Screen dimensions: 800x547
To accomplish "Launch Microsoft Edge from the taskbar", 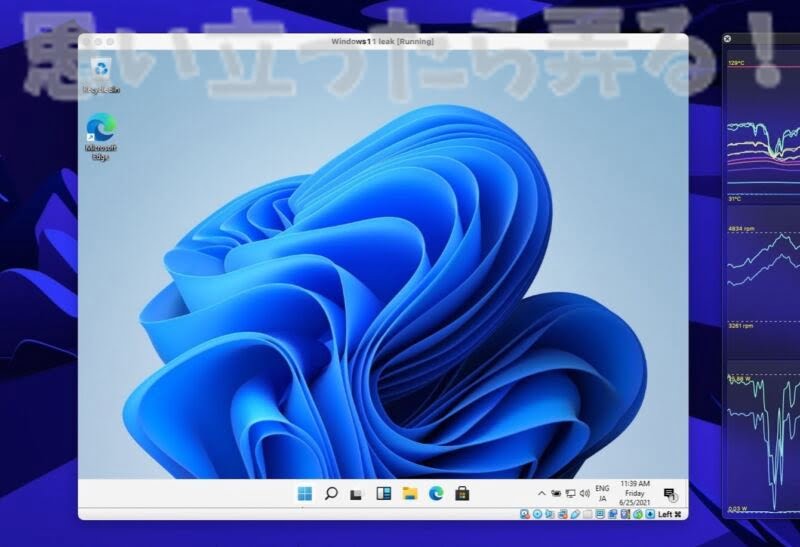I will 436,493.
